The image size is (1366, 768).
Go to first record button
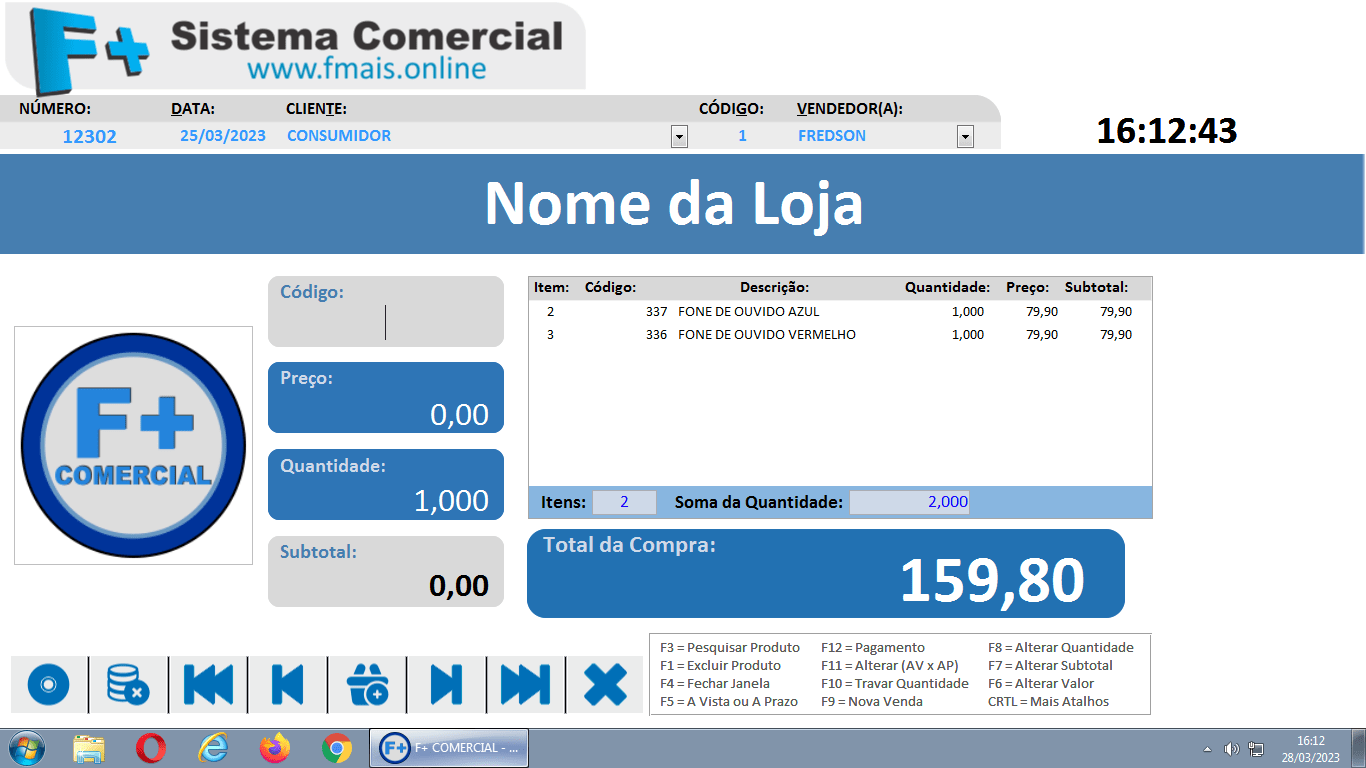pyautogui.click(x=208, y=685)
